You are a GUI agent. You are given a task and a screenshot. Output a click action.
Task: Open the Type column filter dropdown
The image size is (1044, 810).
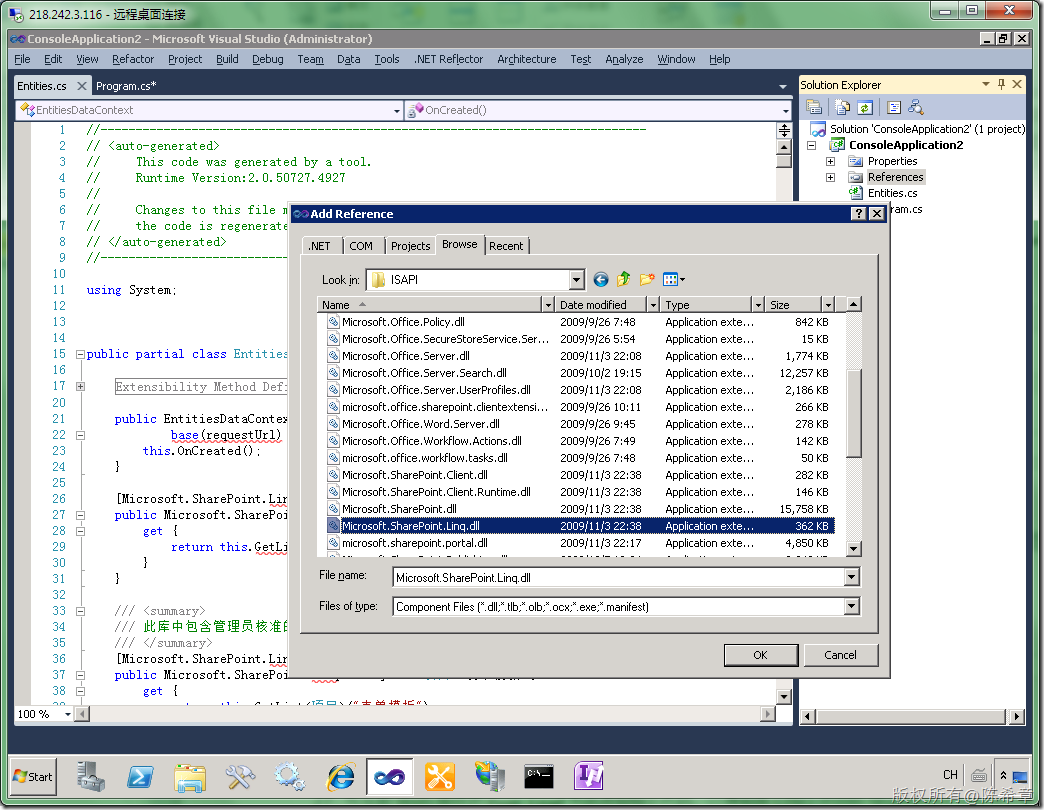pos(758,305)
